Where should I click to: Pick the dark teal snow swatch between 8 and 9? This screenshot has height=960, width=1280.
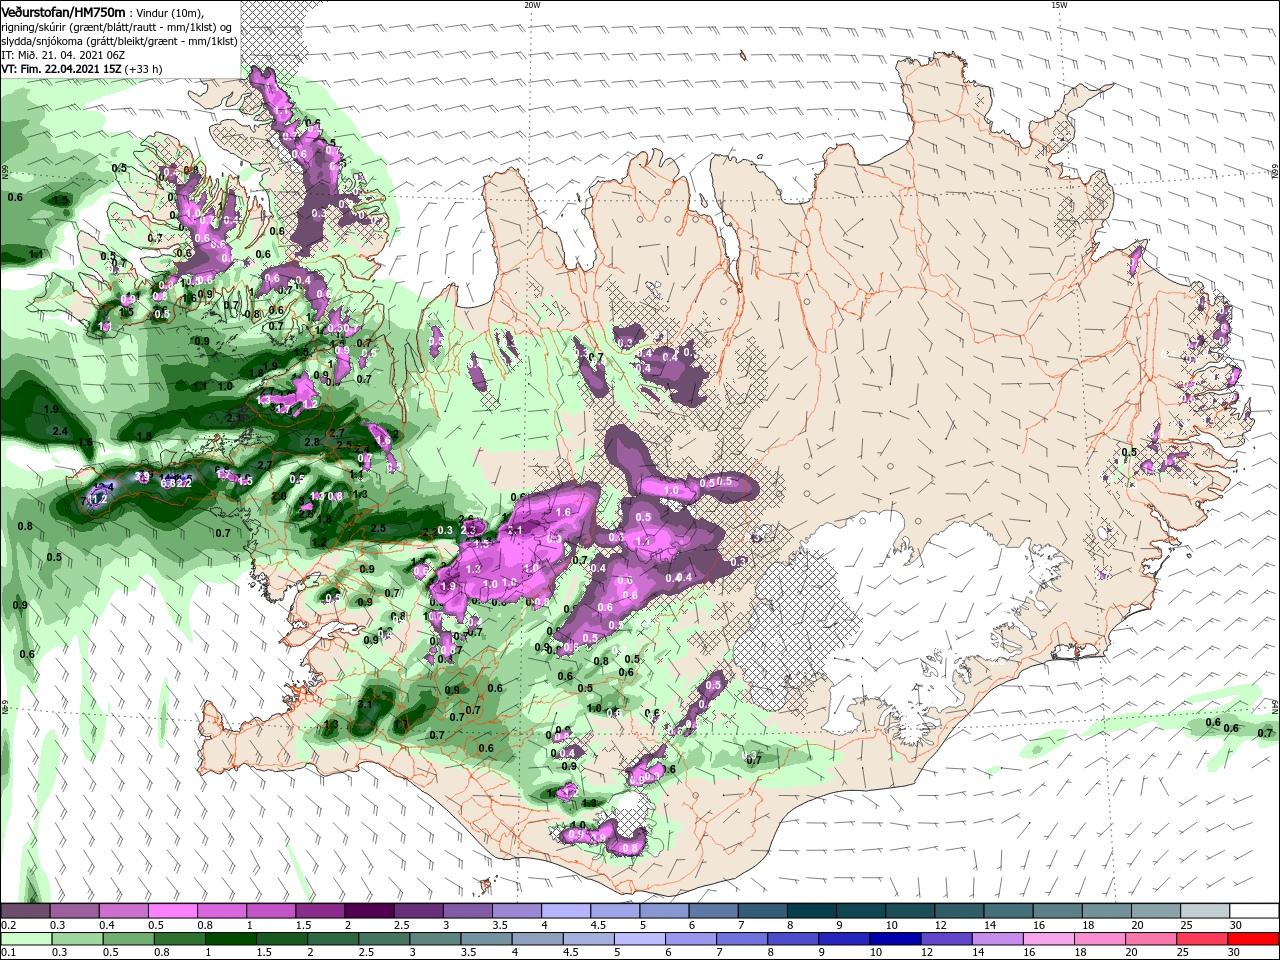[812, 910]
